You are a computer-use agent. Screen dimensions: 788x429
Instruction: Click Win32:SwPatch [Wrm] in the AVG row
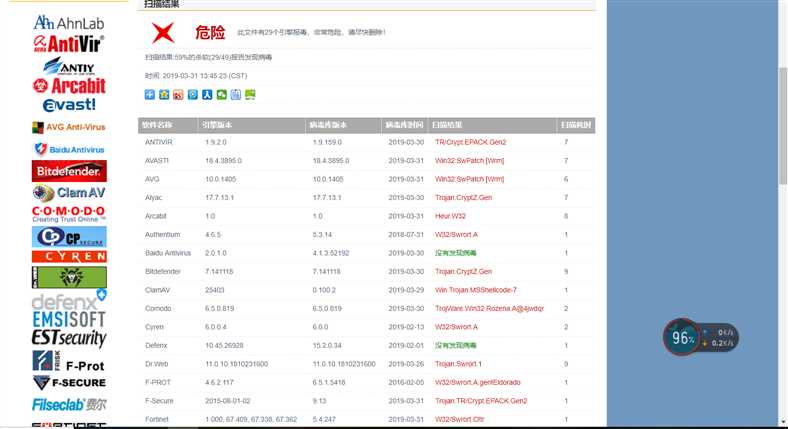pos(469,179)
